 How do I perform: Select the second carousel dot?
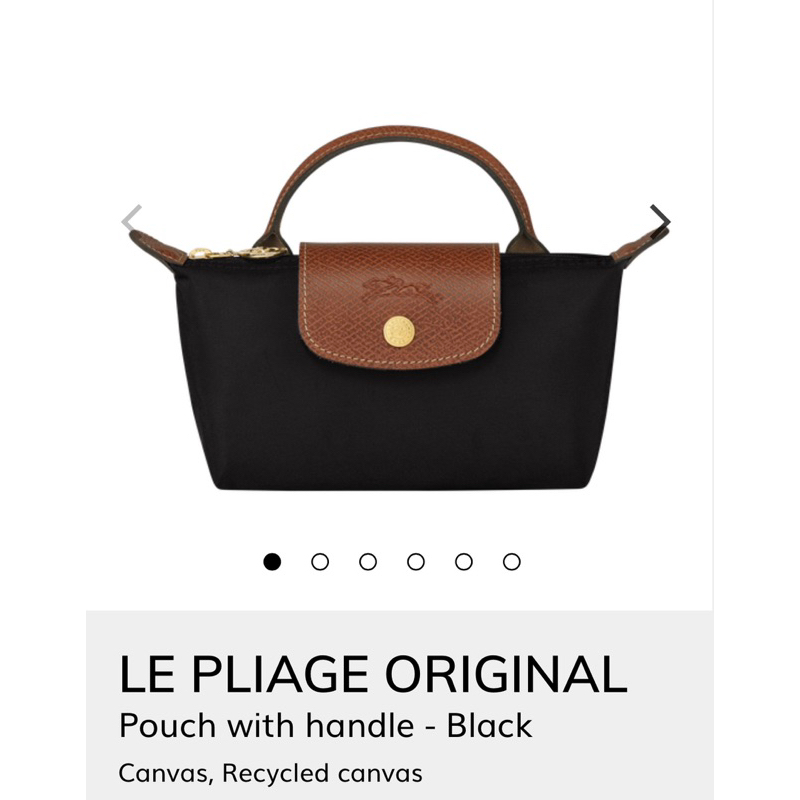point(320,562)
